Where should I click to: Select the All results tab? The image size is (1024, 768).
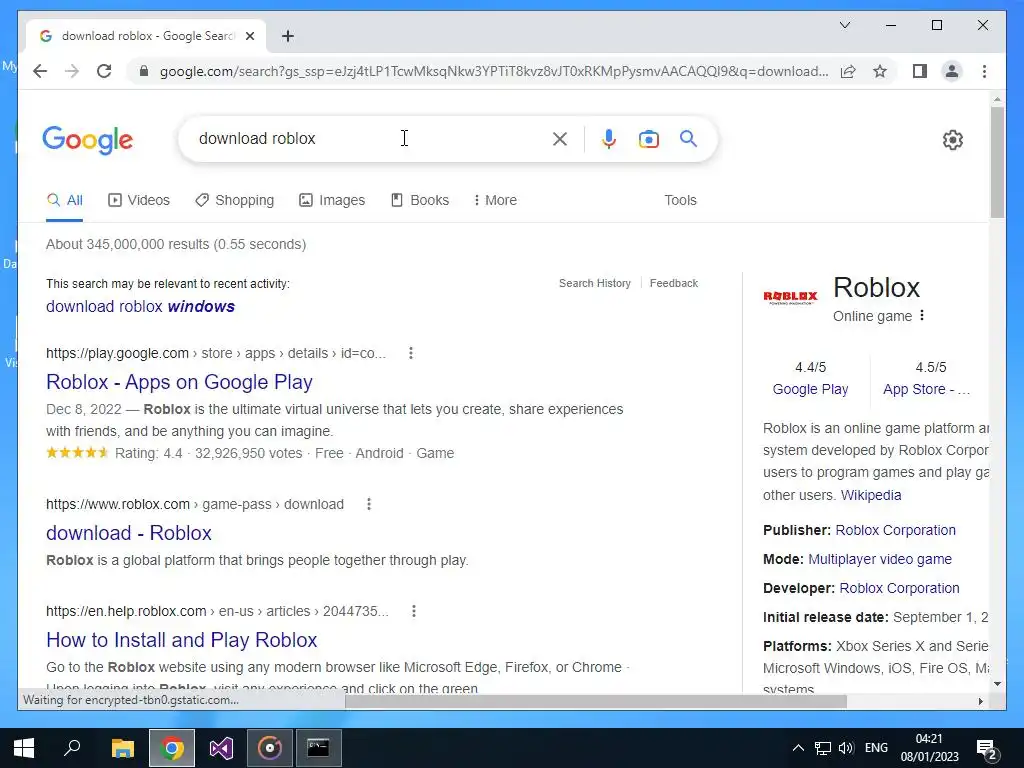click(x=65, y=200)
